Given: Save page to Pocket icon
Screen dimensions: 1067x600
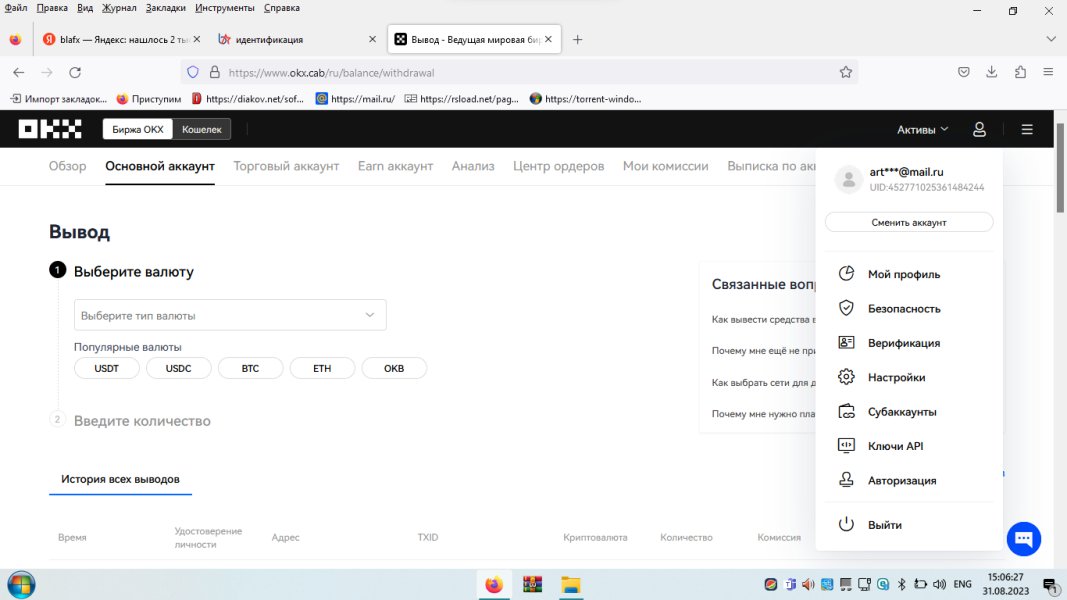Looking at the screenshot, I should [x=964, y=72].
